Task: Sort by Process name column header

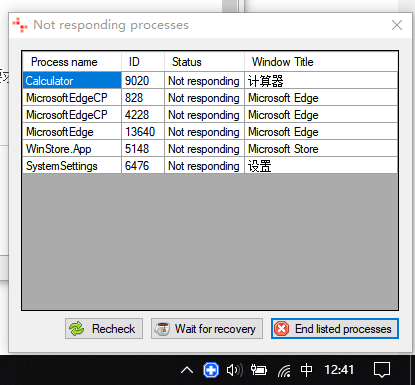Action: click(72, 62)
